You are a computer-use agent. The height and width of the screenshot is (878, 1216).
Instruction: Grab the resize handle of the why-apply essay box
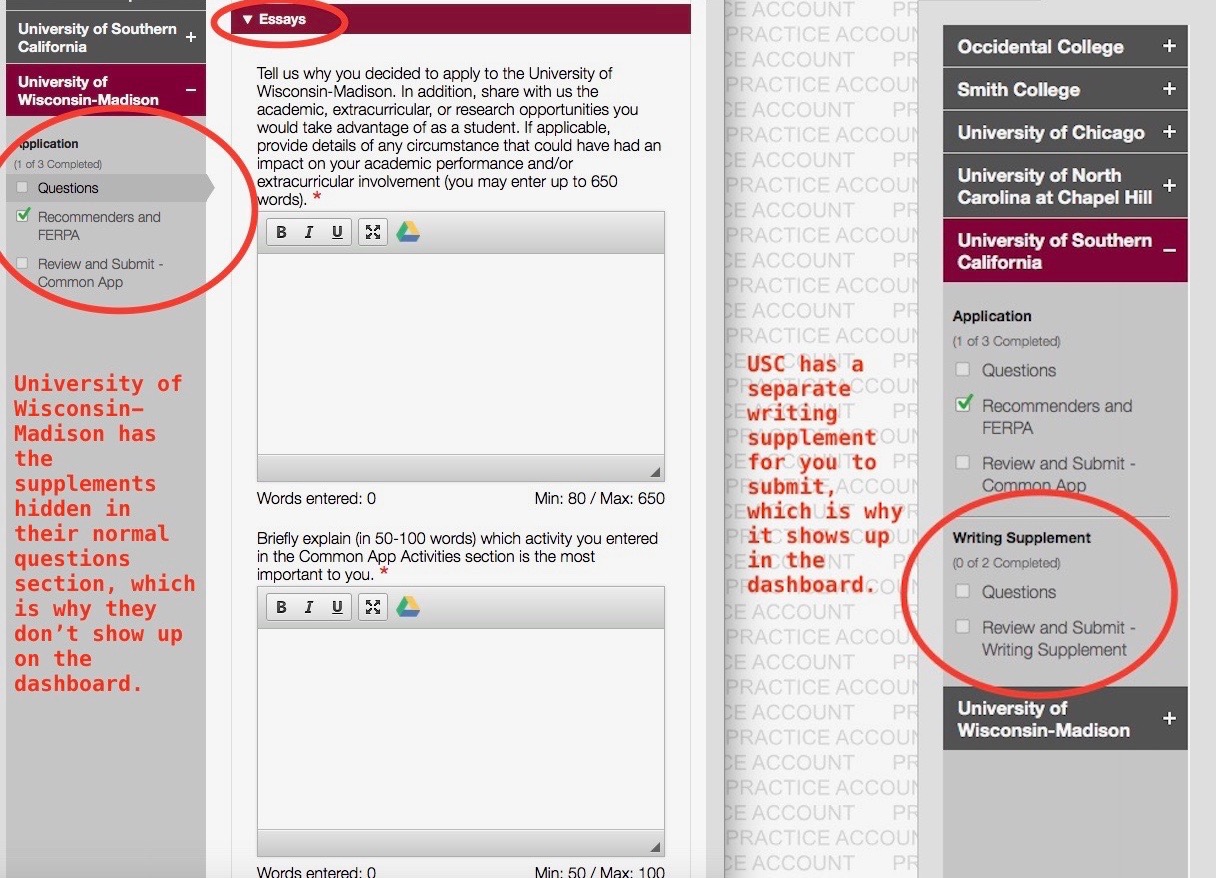coord(655,471)
